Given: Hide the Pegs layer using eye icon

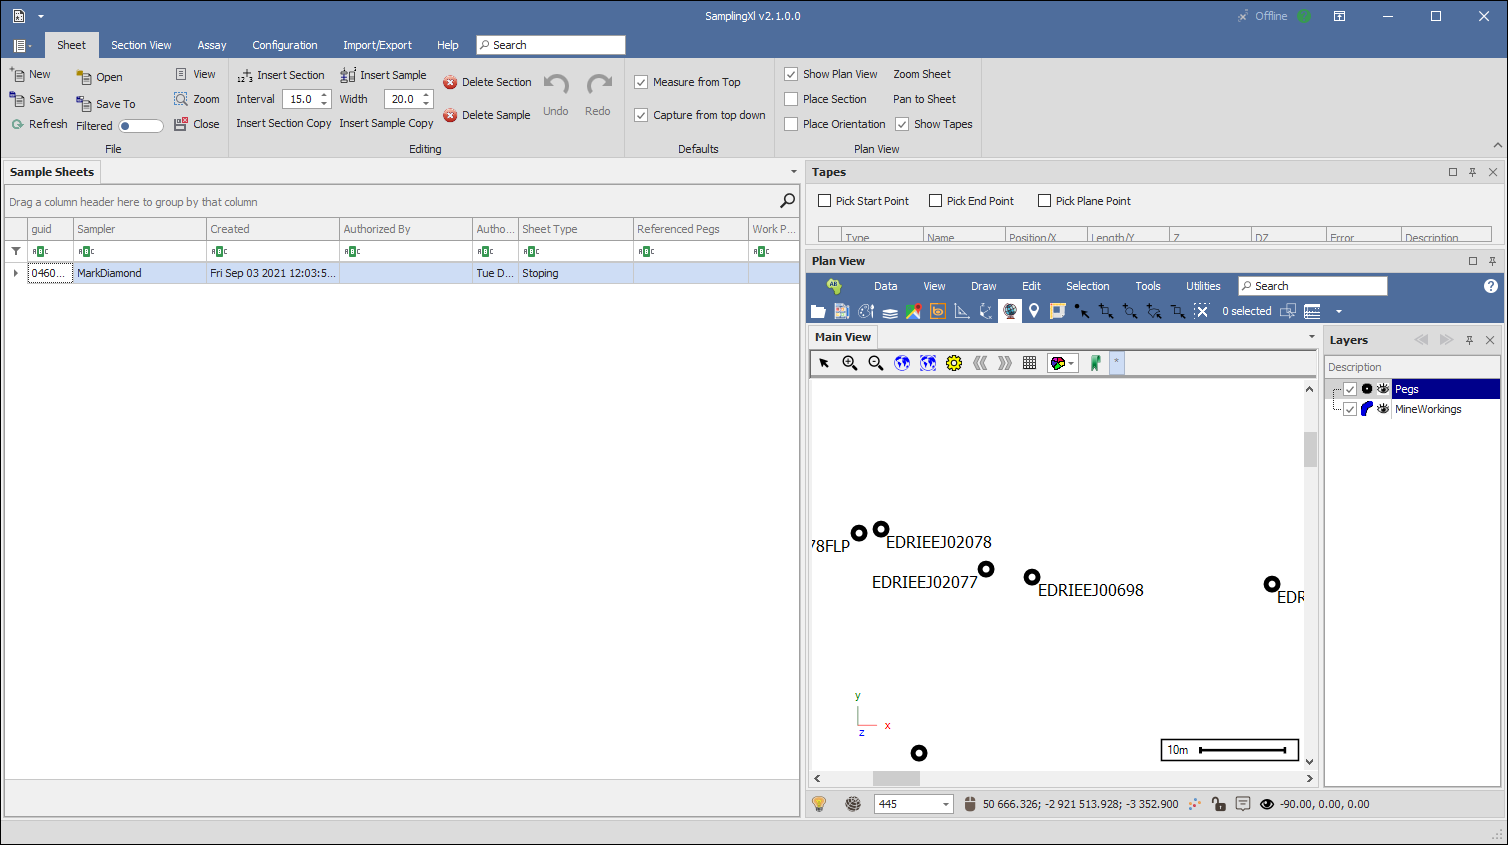Looking at the screenshot, I should click(1383, 389).
